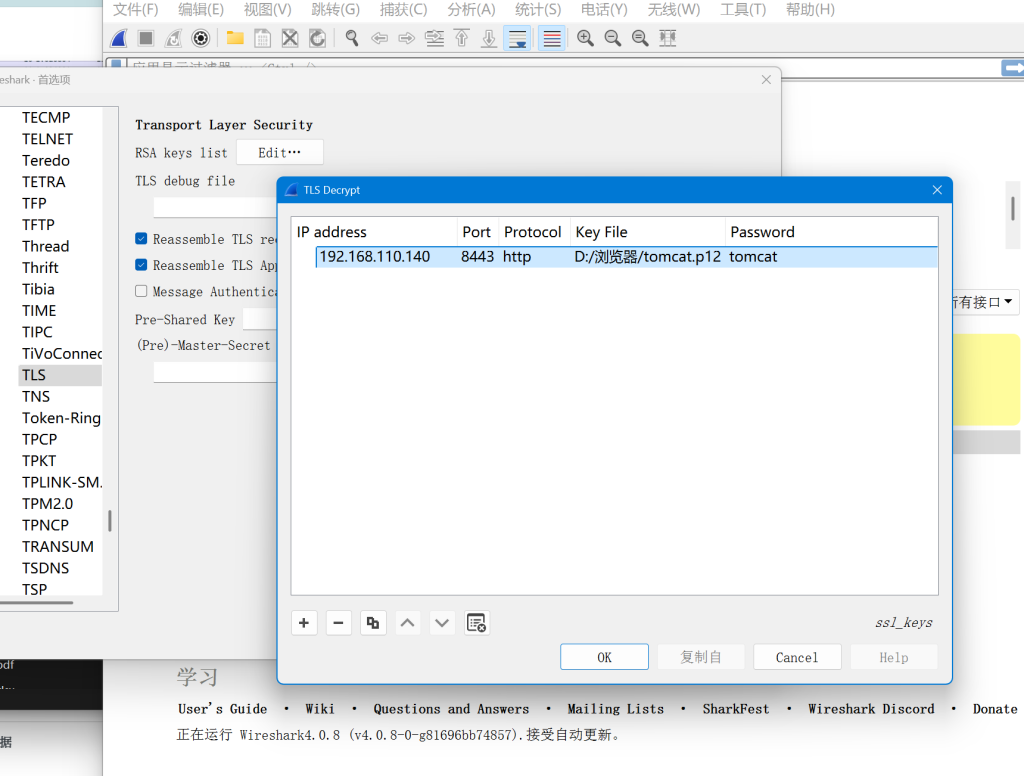The image size is (1024, 776).
Task: Click the add new entry plus button
Action: tap(304, 623)
